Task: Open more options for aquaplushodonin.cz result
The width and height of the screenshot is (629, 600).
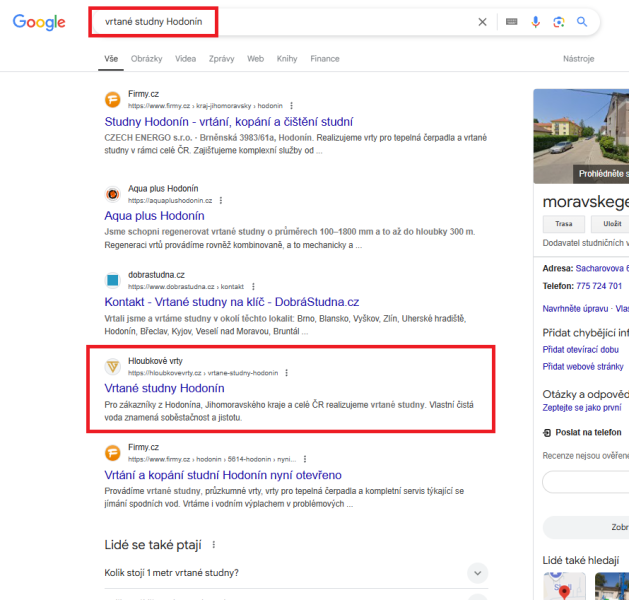Action: click(x=221, y=200)
